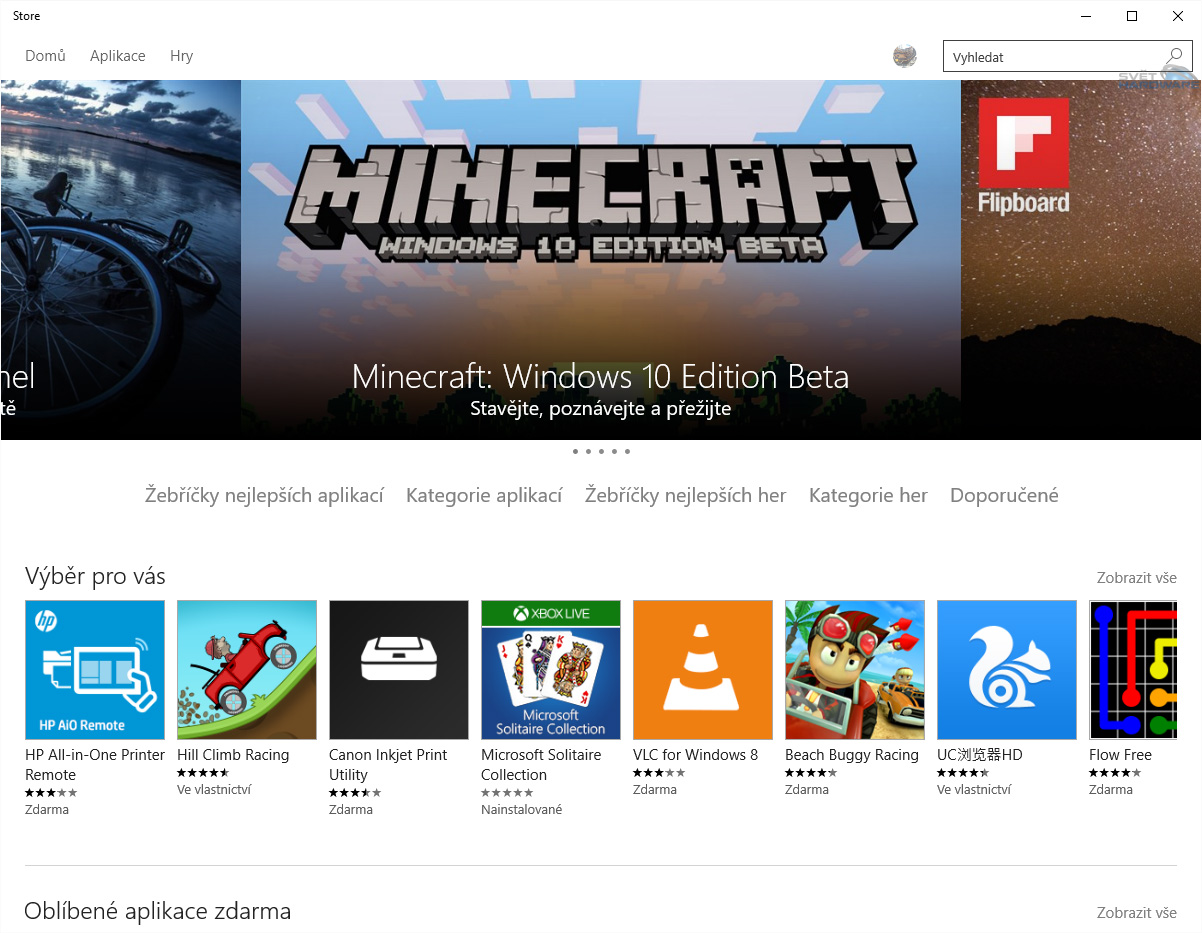
Task: Select the last carousel navigation dot
Action: (627, 451)
